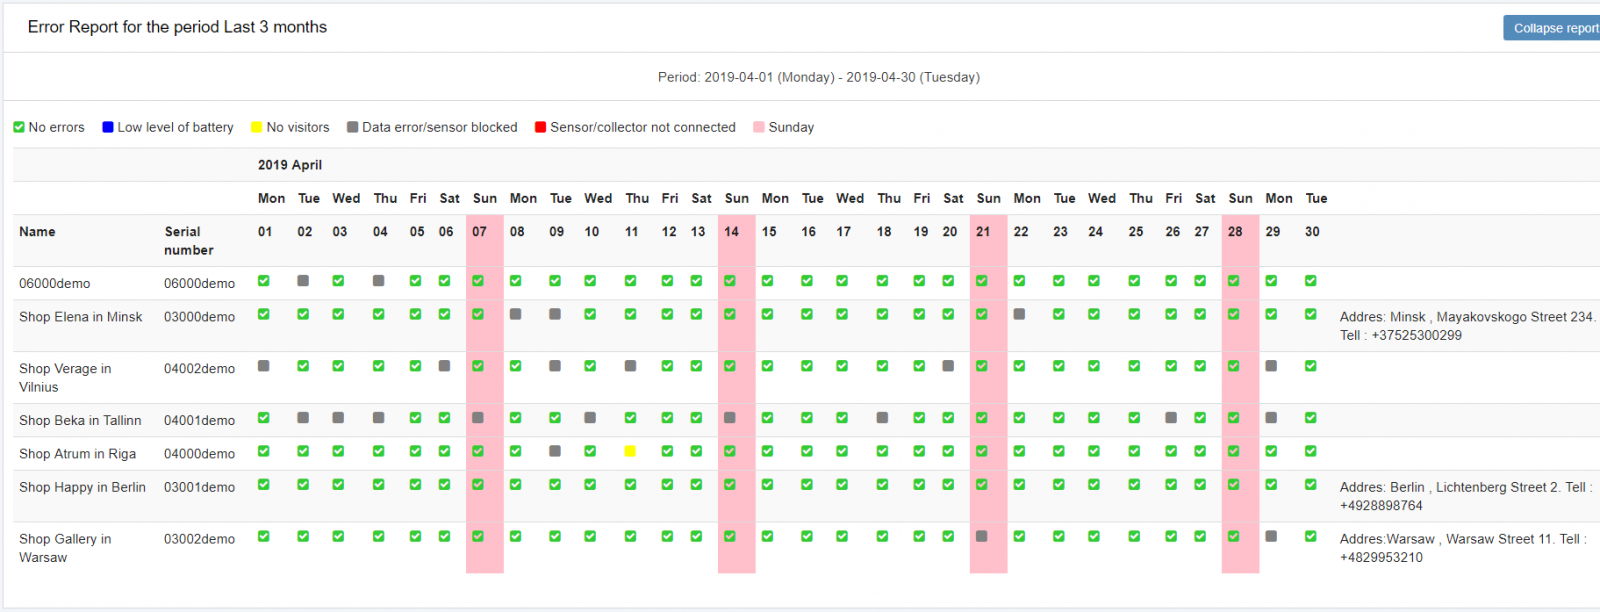Click gray error icon for Shop Gallery on April 21

(x=982, y=536)
